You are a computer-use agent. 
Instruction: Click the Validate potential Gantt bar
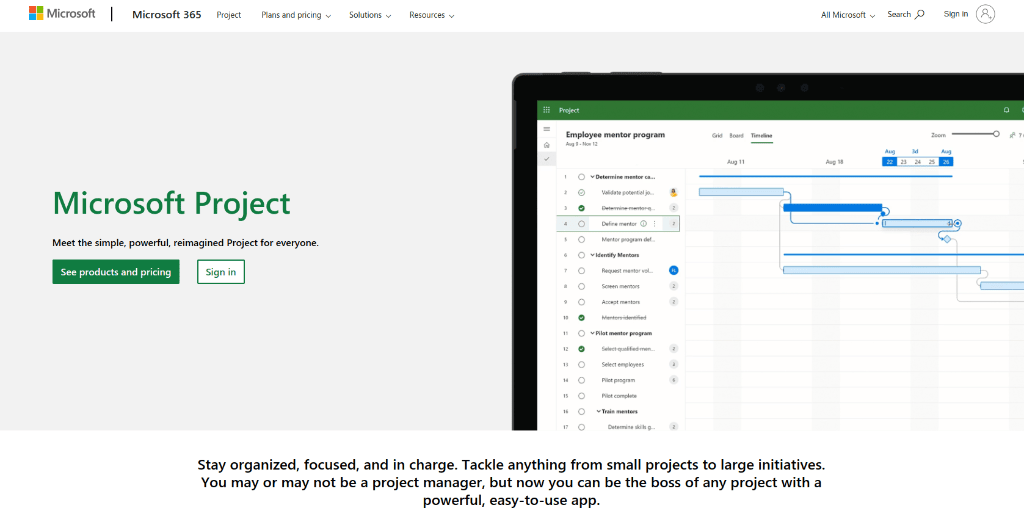pyautogui.click(x=741, y=192)
